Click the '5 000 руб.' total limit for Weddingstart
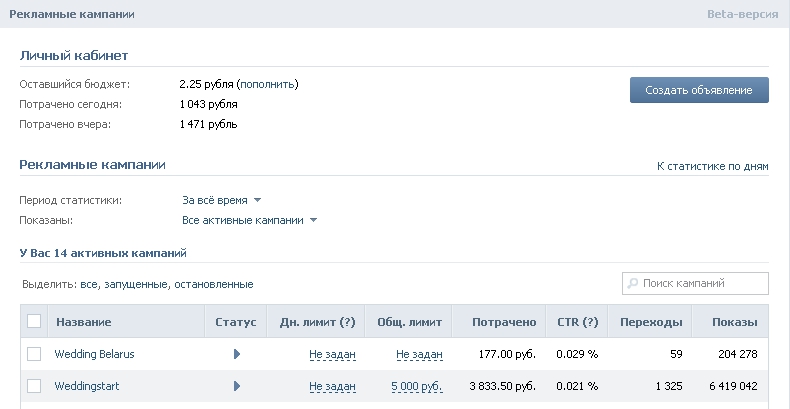Viewport: 790px width, 409px height. 417,387
